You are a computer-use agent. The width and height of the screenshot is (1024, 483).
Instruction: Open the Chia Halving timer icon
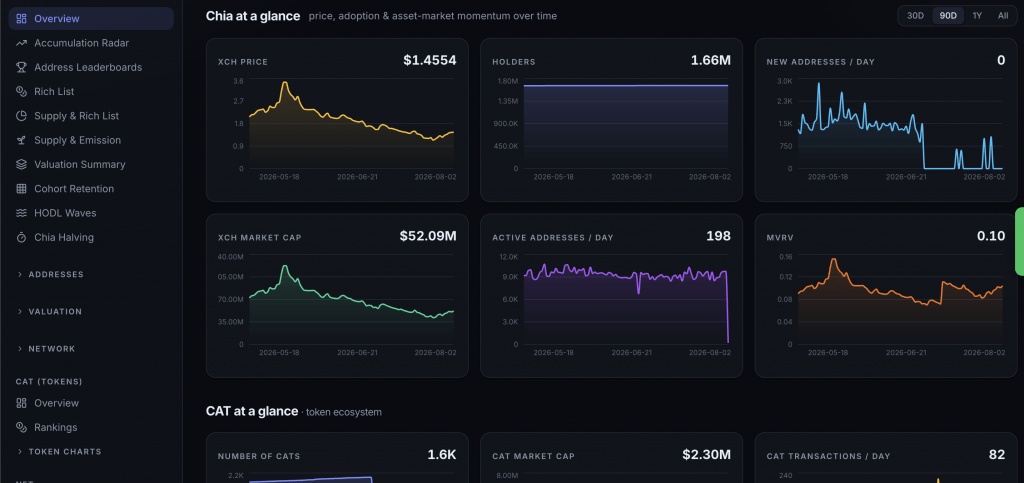coord(22,238)
